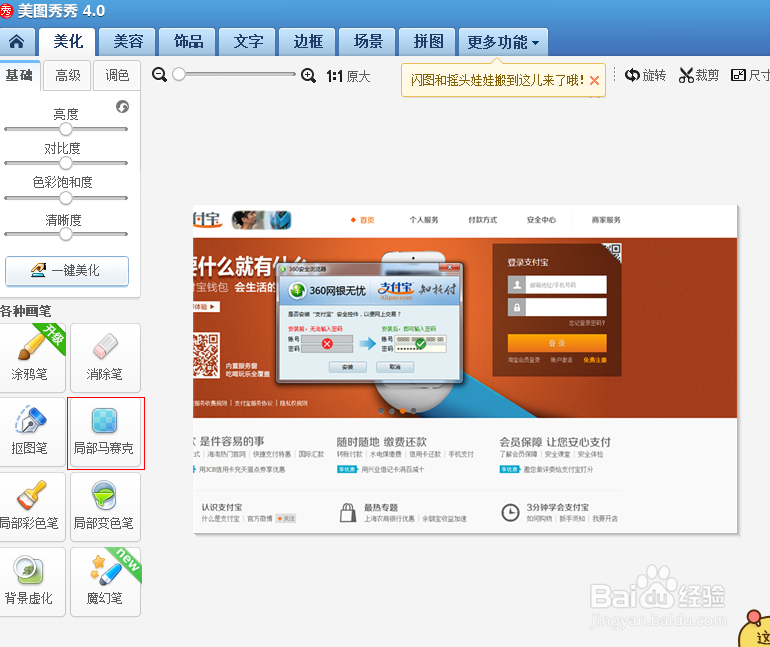This screenshot has height=647, width=770.
Task: Click the zoom slider handle
Action: 179,74
